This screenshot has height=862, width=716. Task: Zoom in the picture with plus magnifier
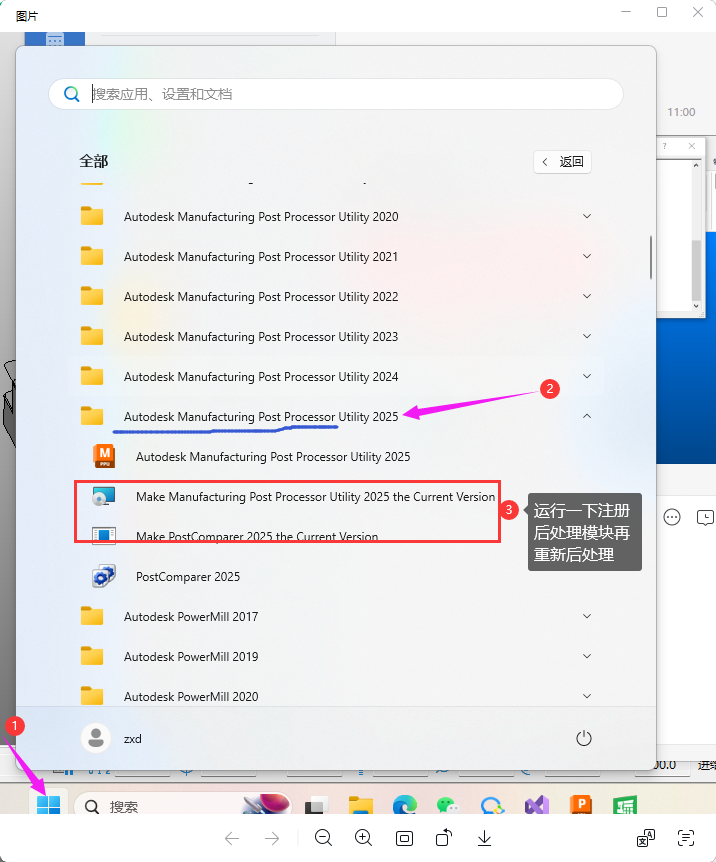[363, 838]
